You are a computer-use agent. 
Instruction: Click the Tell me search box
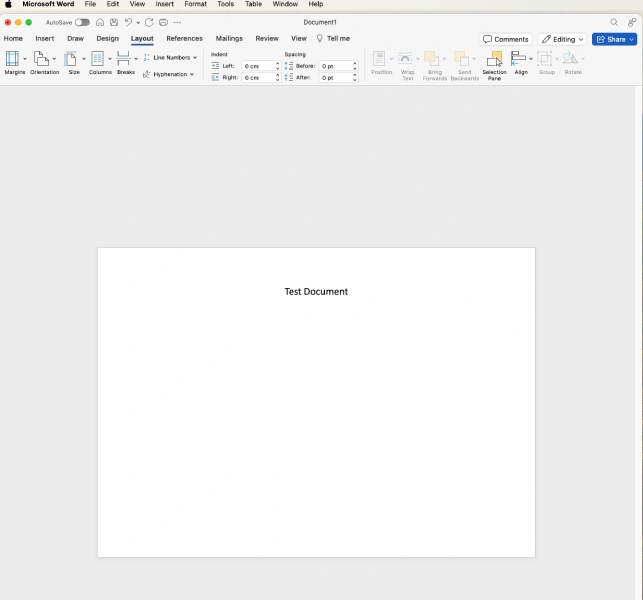point(333,39)
